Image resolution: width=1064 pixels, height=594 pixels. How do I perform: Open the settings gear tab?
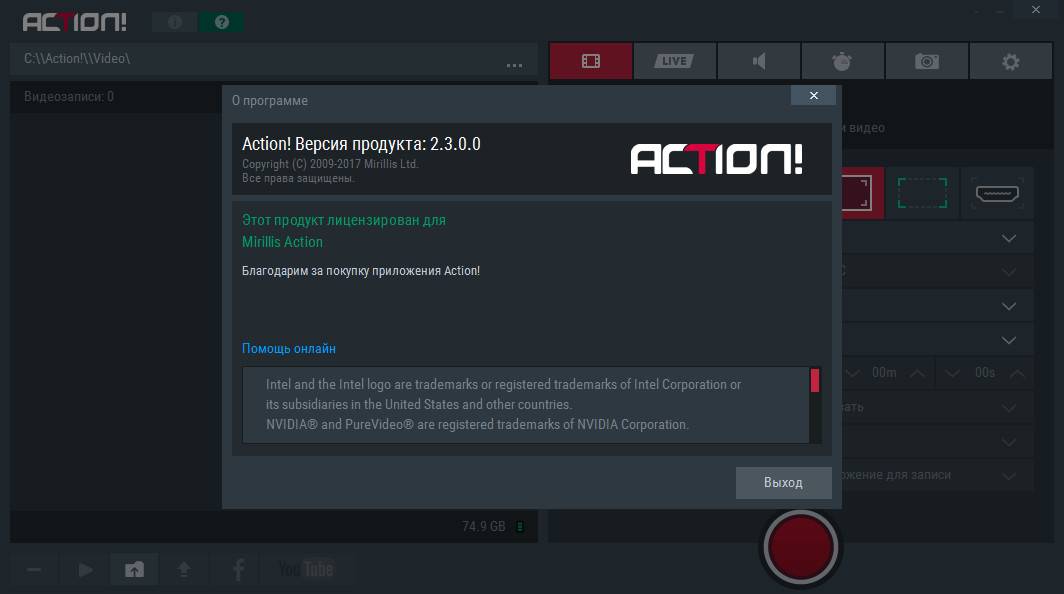pyautogui.click(x=1010, y=61)
